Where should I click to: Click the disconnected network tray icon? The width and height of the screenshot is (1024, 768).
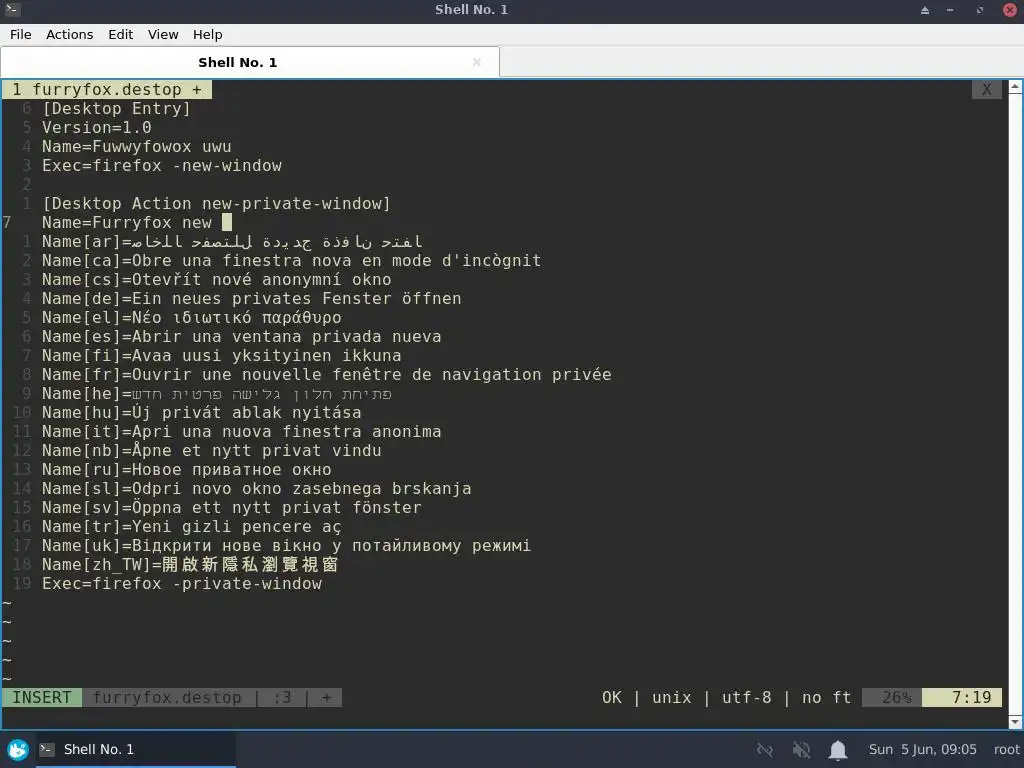pos(765,750)
